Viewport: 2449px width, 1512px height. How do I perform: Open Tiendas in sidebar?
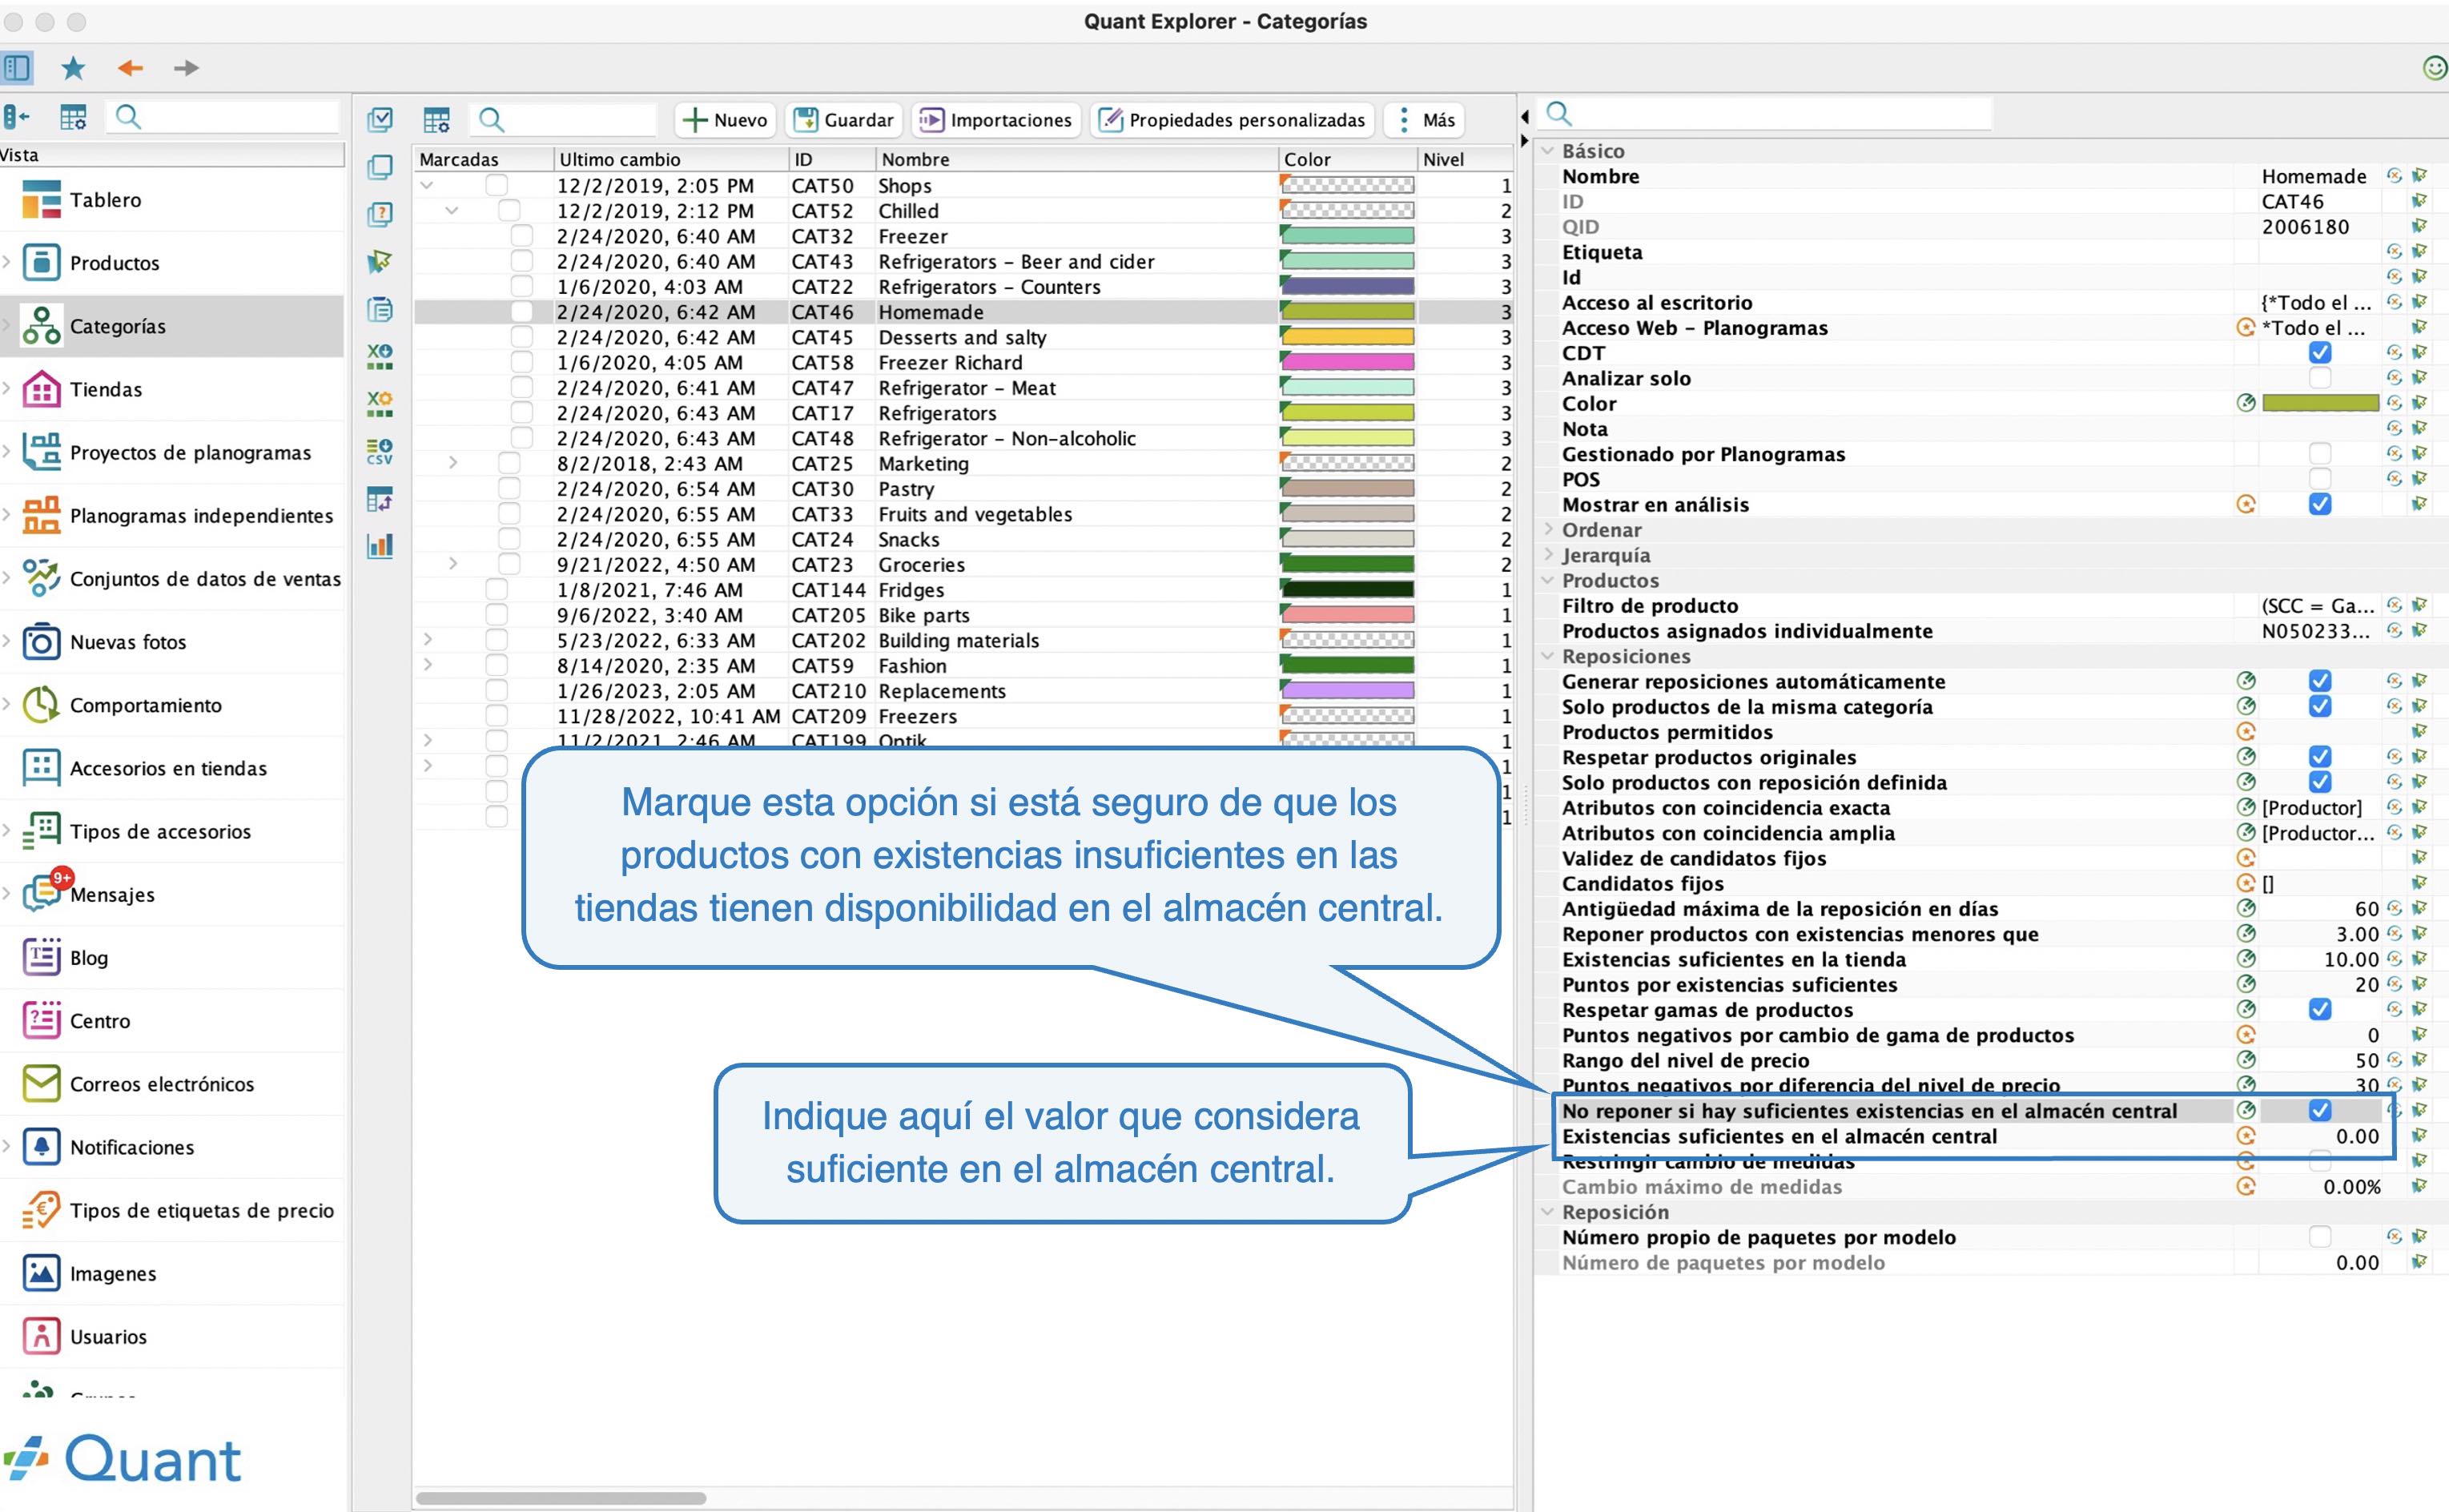172,389
